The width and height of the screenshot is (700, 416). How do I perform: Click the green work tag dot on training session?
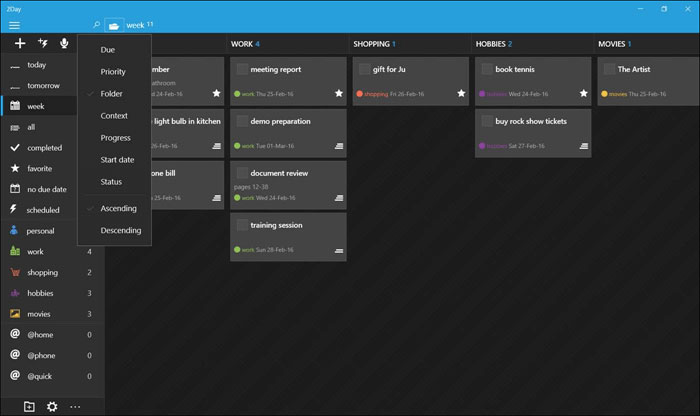237,250
